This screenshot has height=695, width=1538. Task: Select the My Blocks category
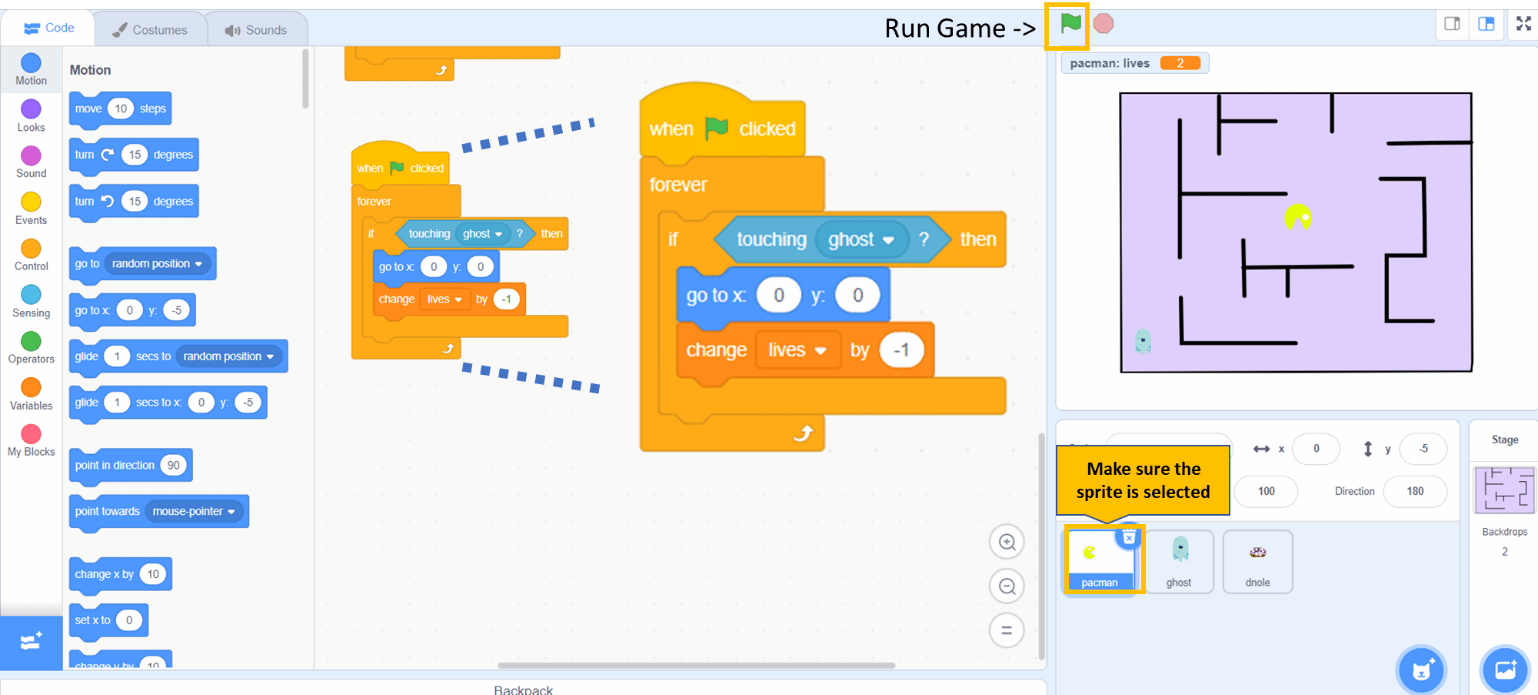(31, 440)
